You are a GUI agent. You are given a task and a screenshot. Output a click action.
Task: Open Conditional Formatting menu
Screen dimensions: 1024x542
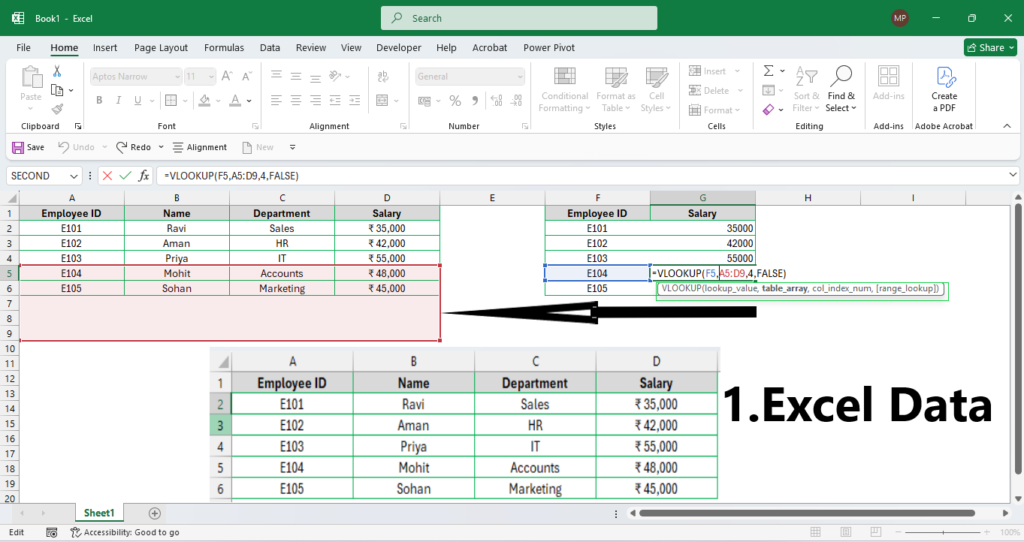(564, 89)
